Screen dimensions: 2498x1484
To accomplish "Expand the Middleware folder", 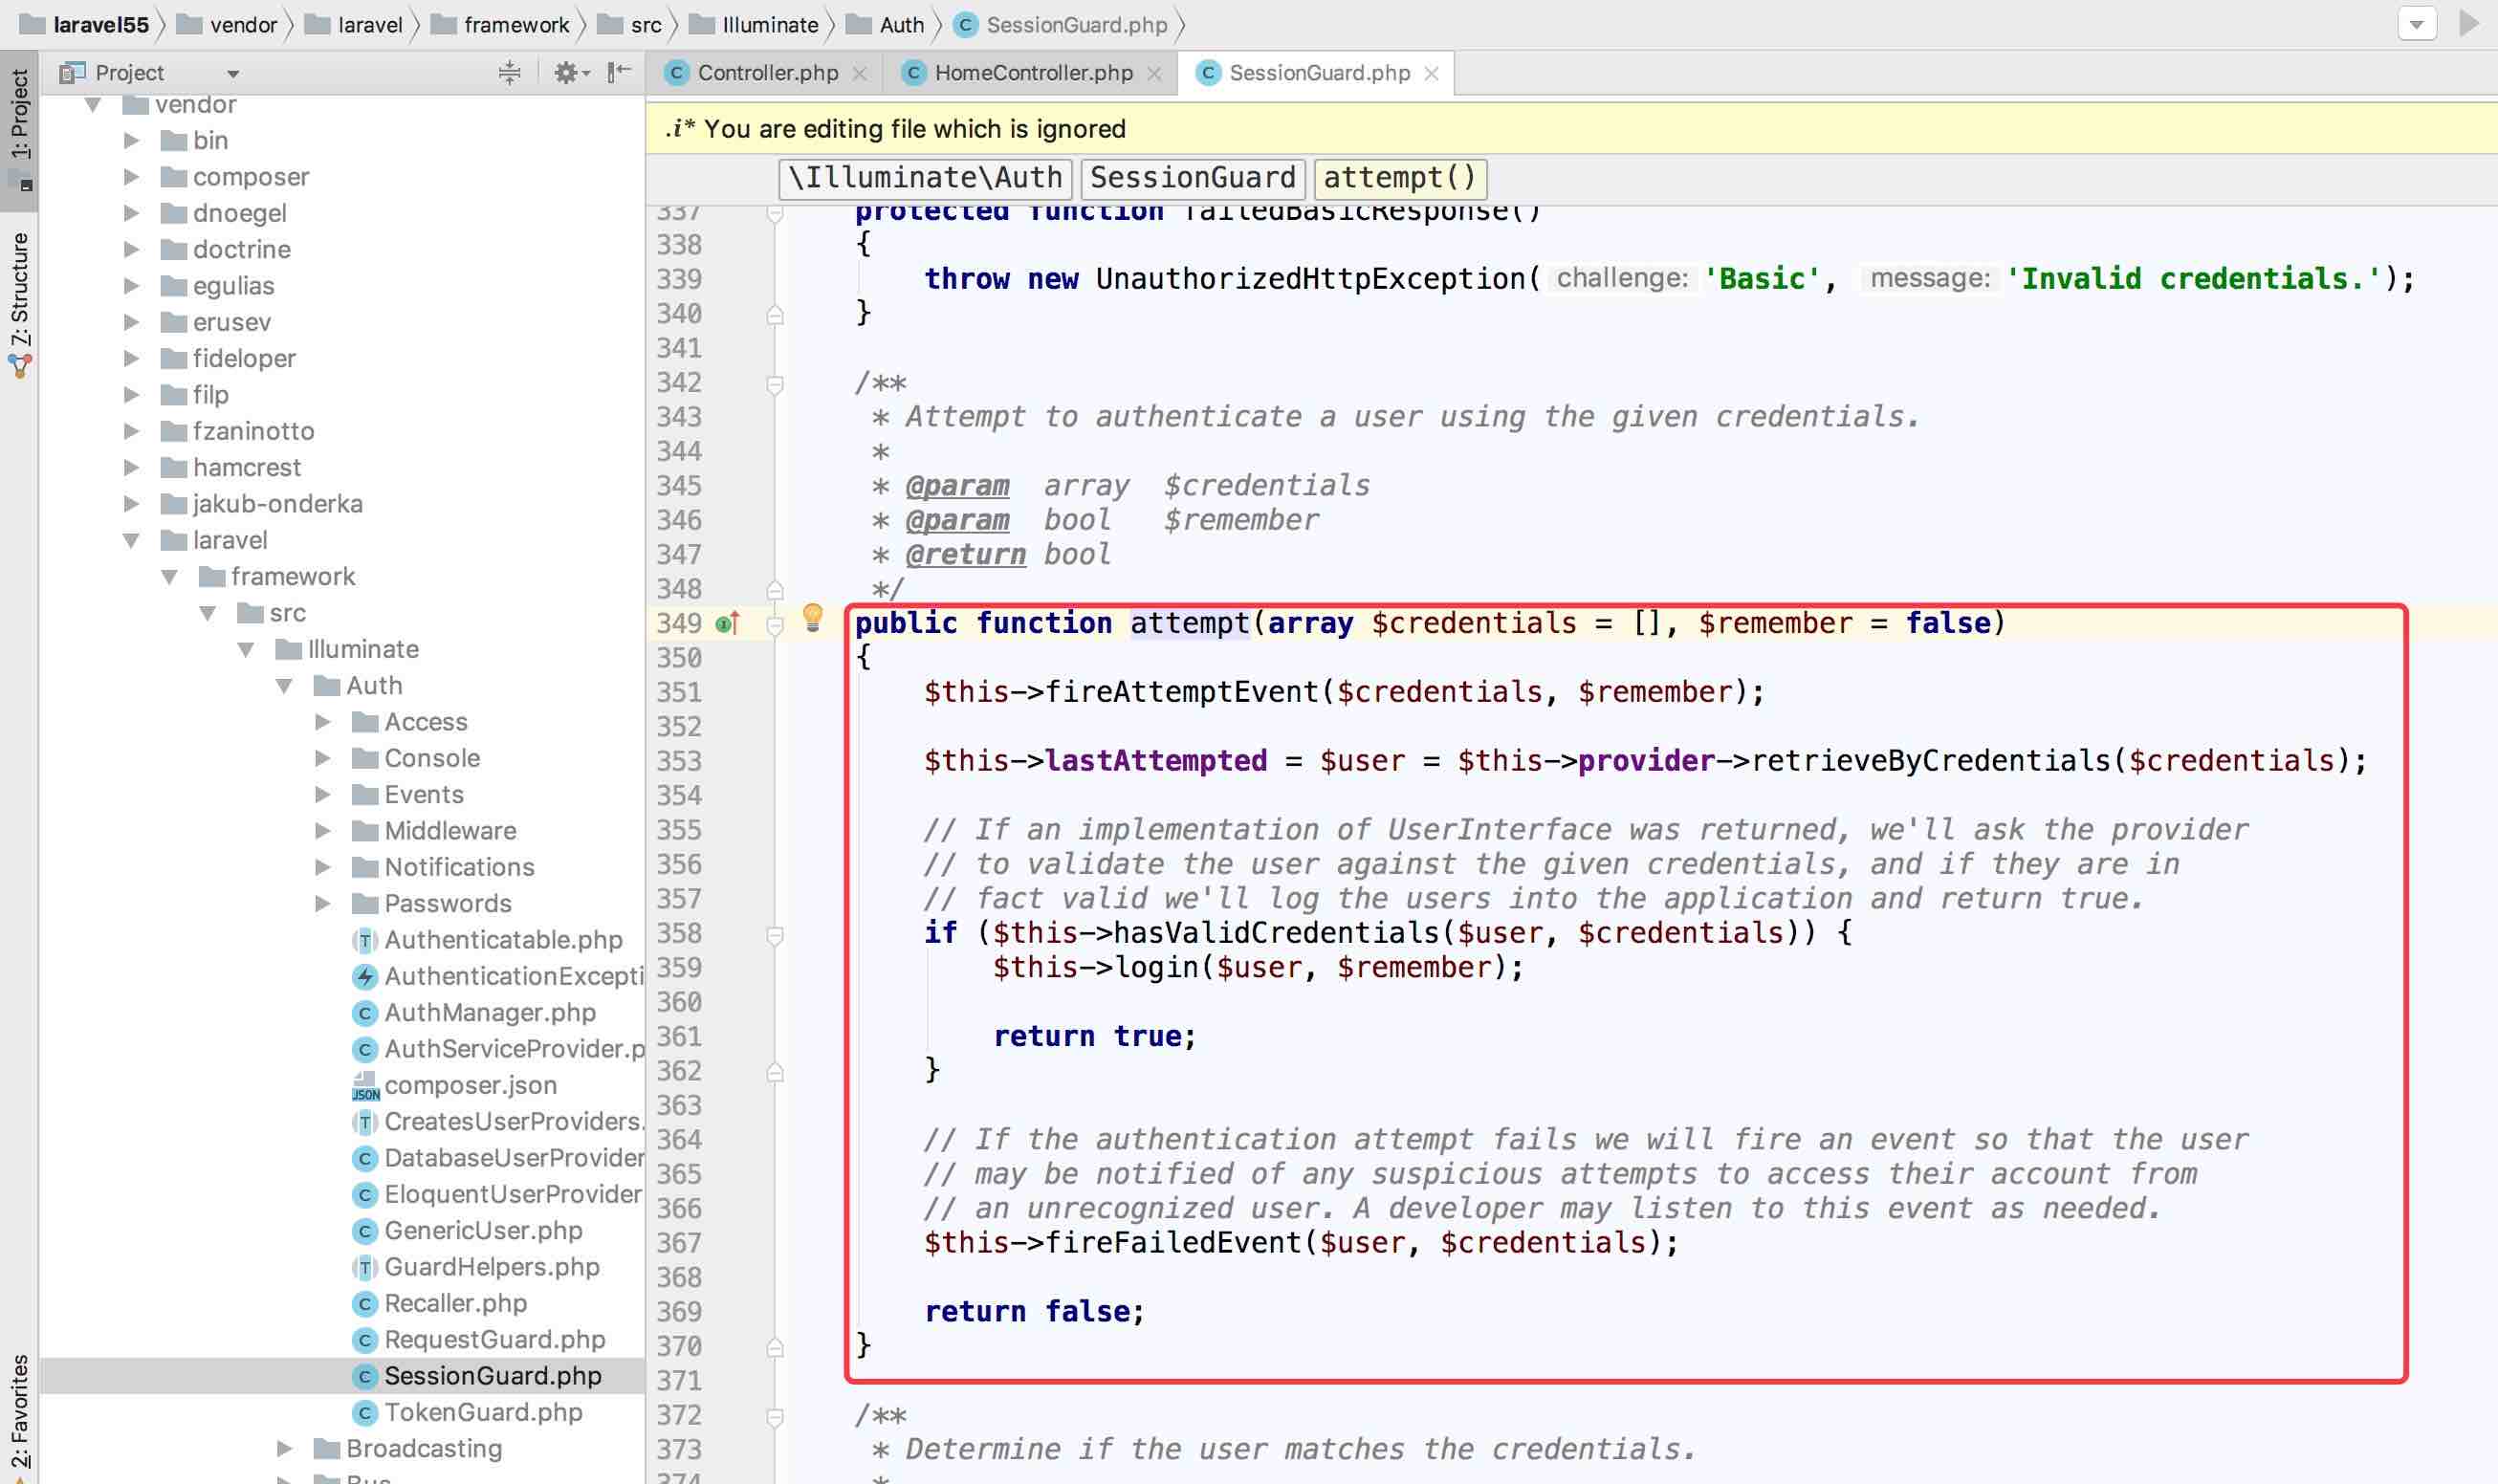I will pyautogui.click(x=323, y=831).
